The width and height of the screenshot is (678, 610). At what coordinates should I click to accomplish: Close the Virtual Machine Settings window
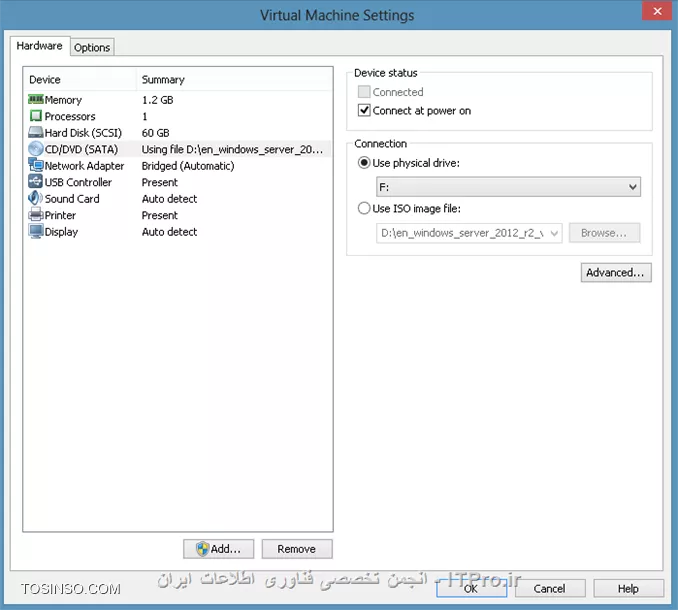(656, 11)
